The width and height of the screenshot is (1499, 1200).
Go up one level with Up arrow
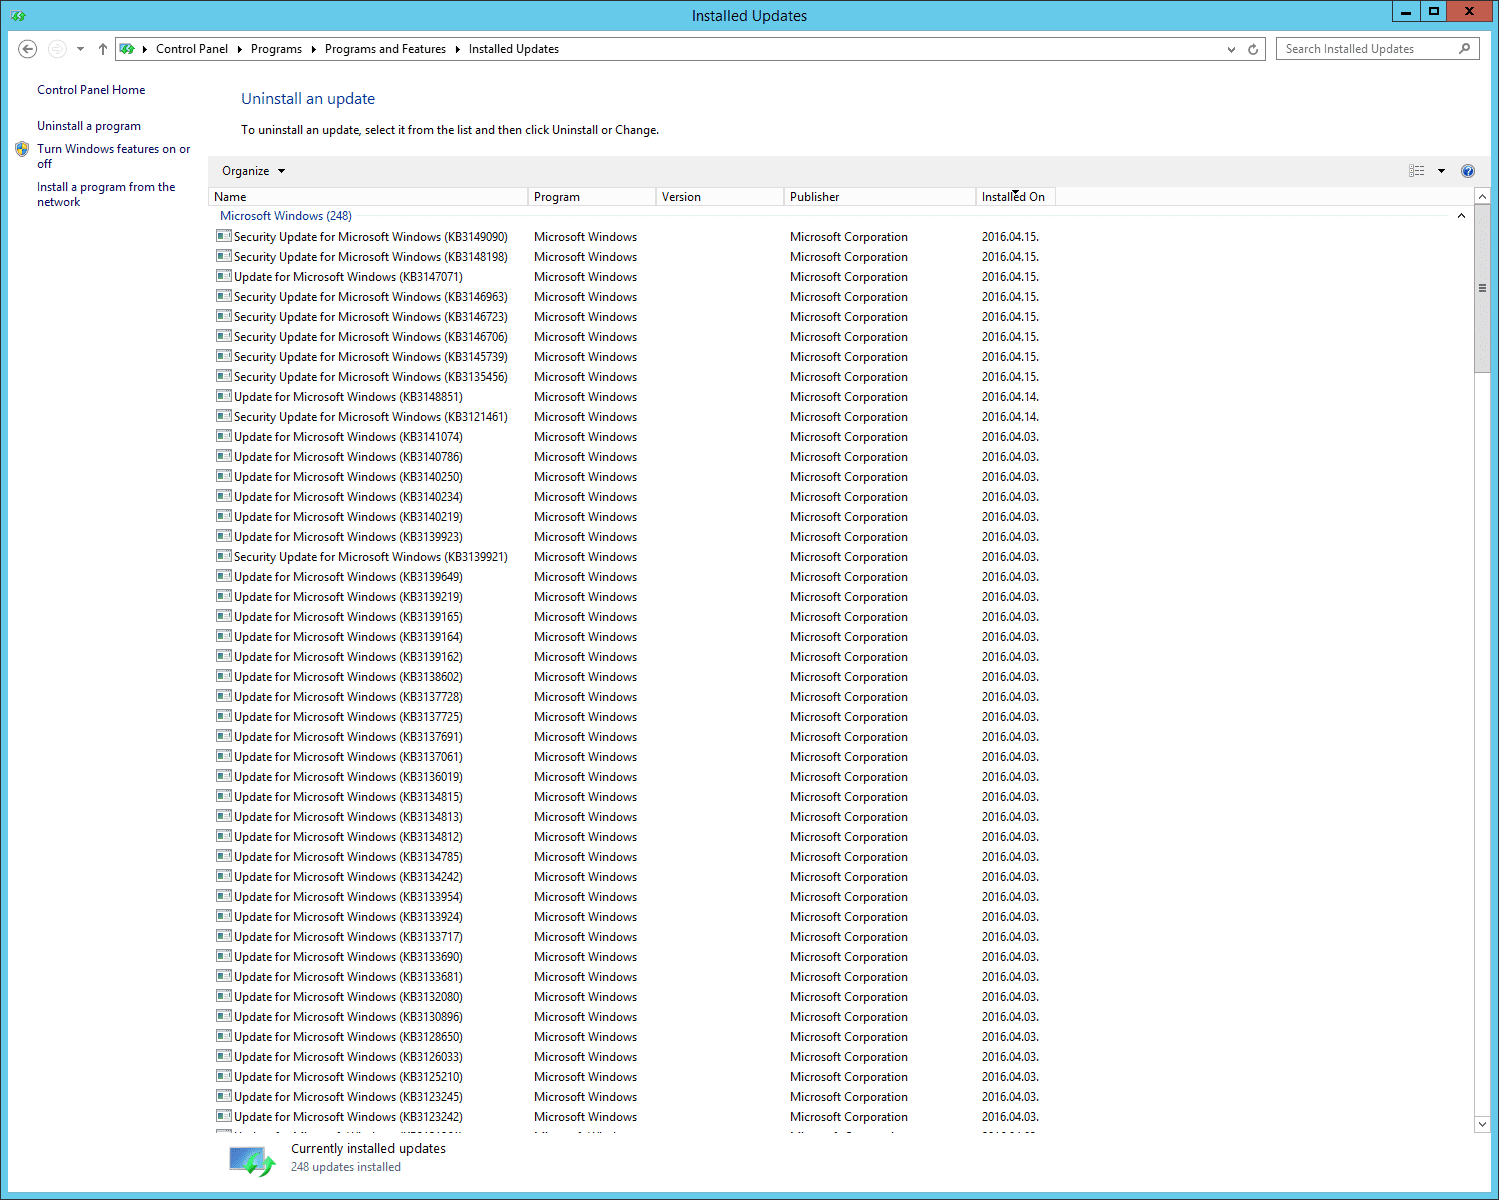(103, 49)
